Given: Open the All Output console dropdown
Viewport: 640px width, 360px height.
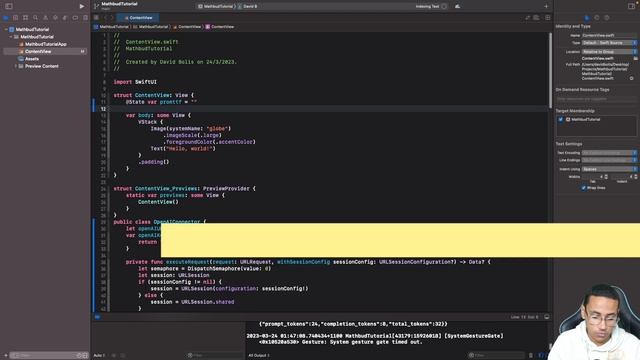Looking at the screenshot, I should tap(259, 356).
